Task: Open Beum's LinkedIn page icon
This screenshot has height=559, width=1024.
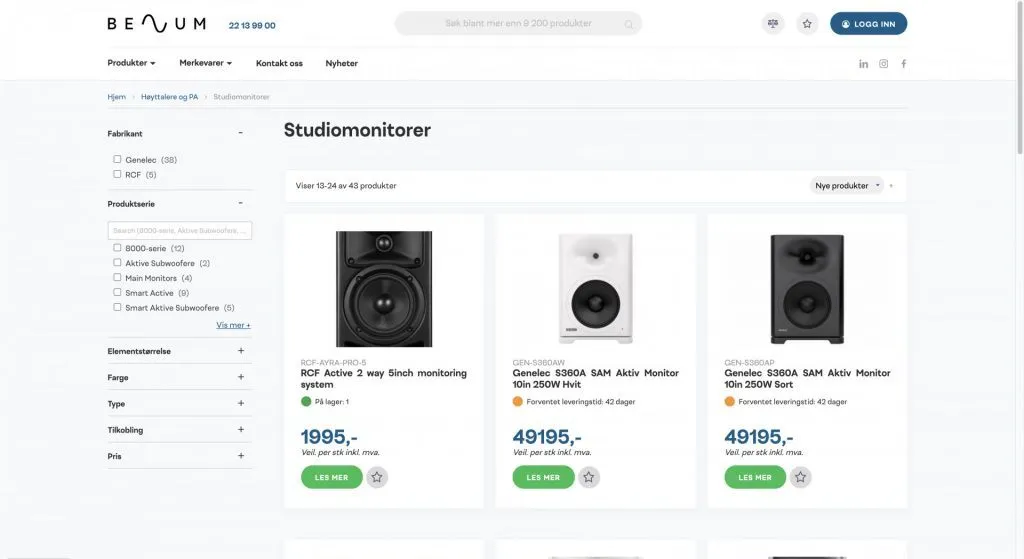Action: click(x=863, y=64)
